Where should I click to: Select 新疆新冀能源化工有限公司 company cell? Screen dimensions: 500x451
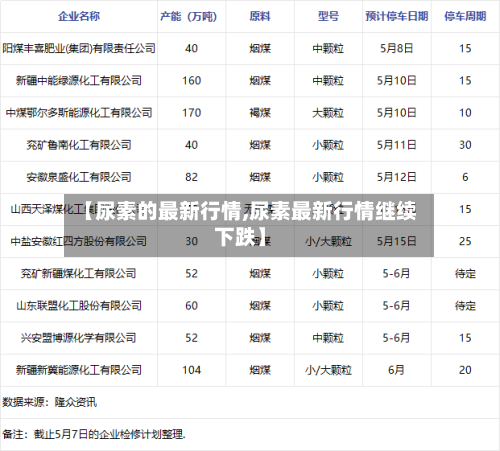(79, 370)
